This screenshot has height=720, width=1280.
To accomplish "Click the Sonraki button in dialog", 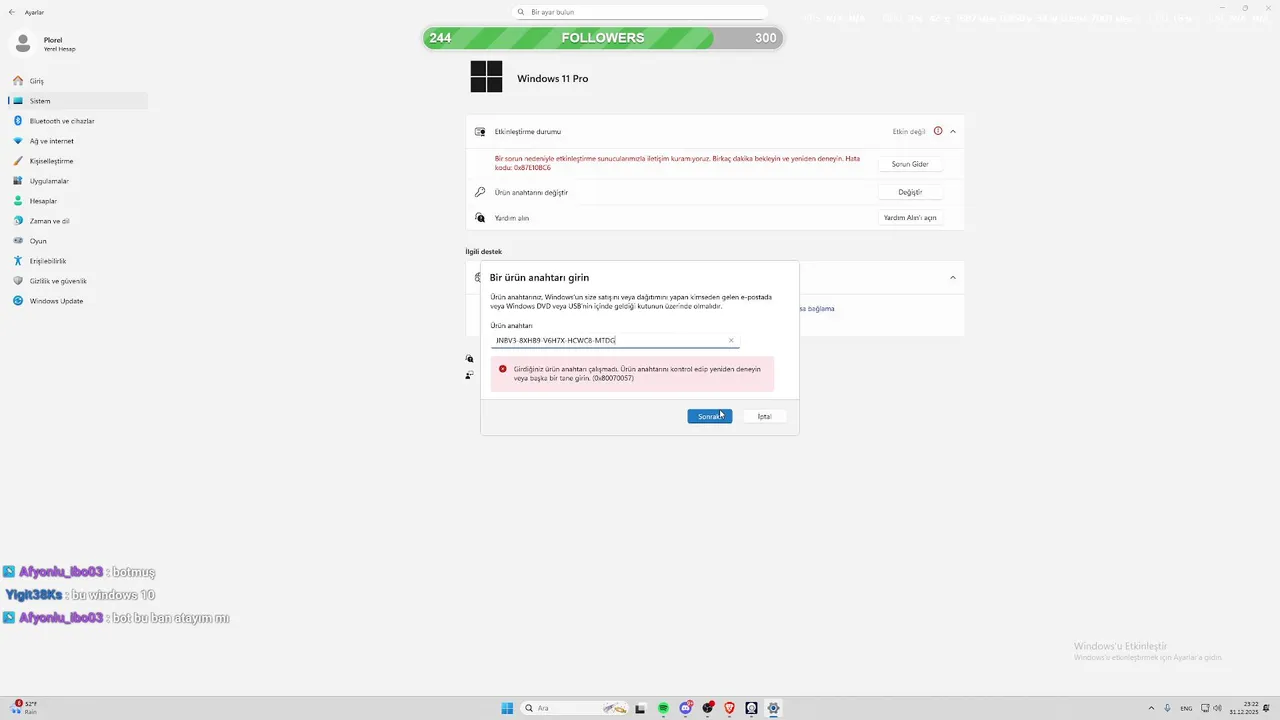I will pyautogui.click(x=710, y=416).
